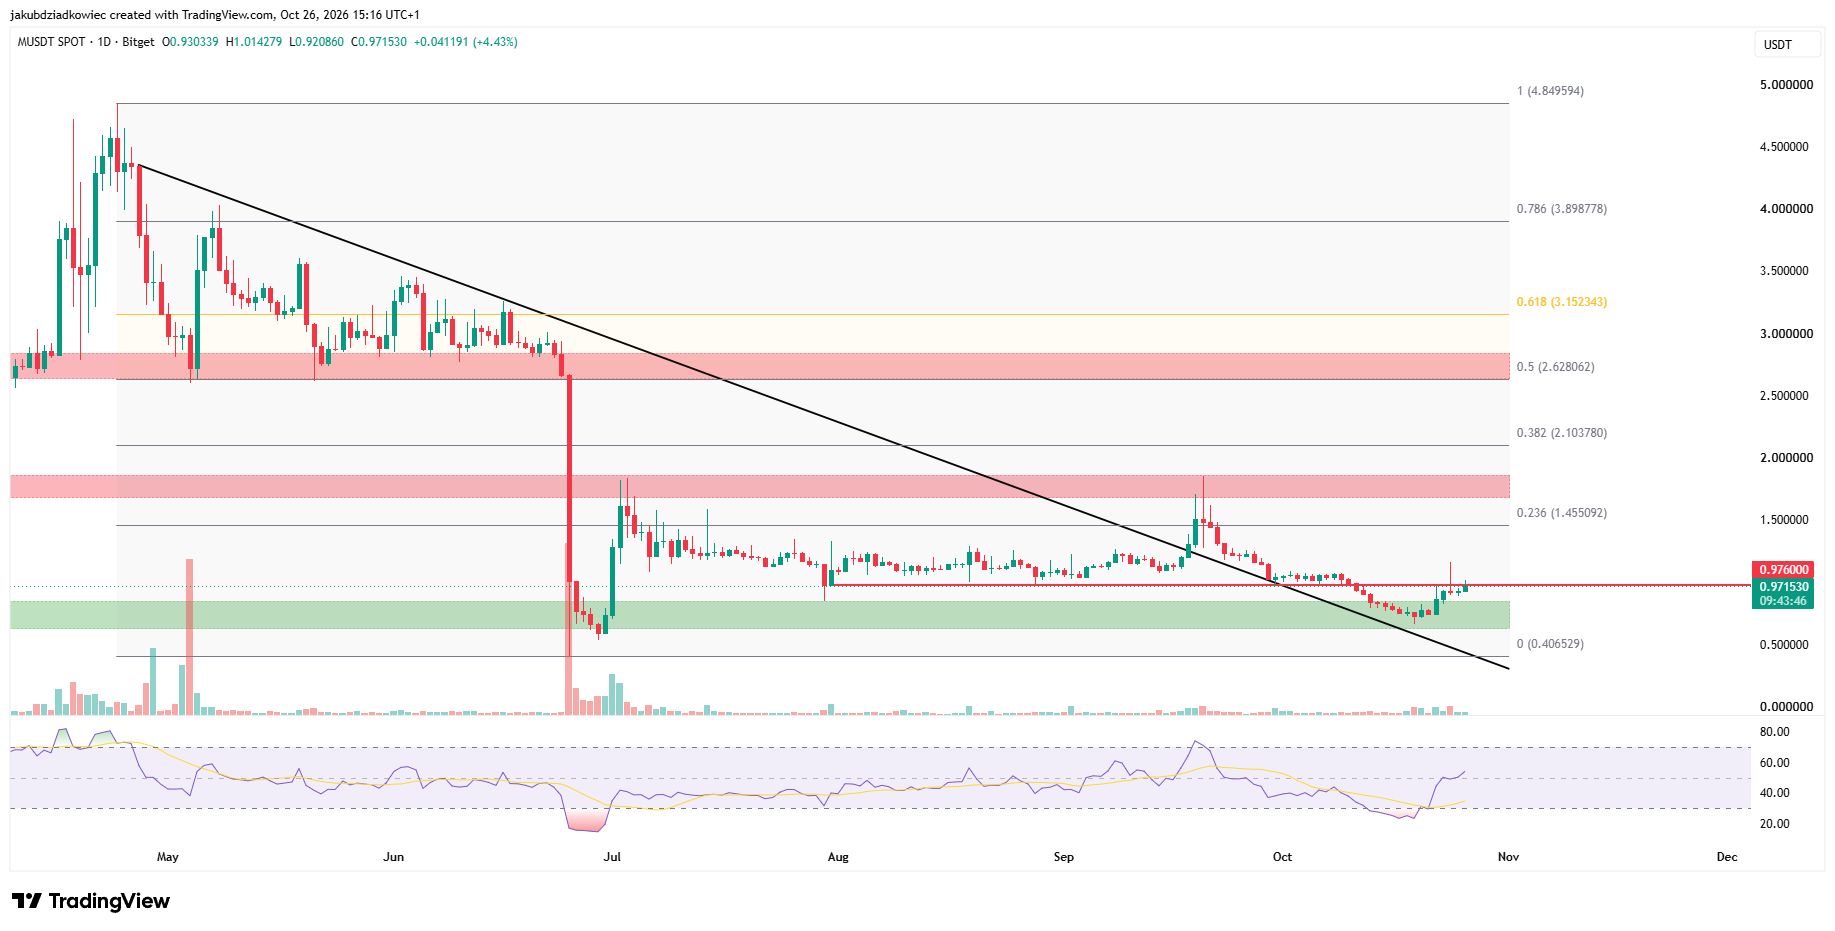Click the 60.00 RSI axis label
1835x931 pixels.
[1775, 763]
